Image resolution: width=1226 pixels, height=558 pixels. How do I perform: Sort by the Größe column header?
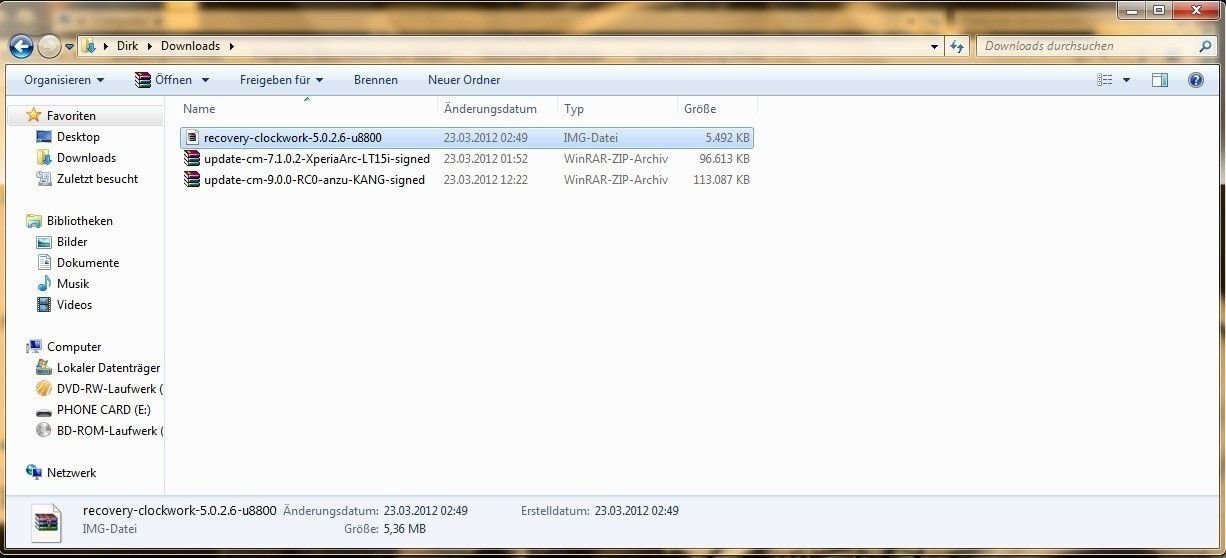click(717, 109)
